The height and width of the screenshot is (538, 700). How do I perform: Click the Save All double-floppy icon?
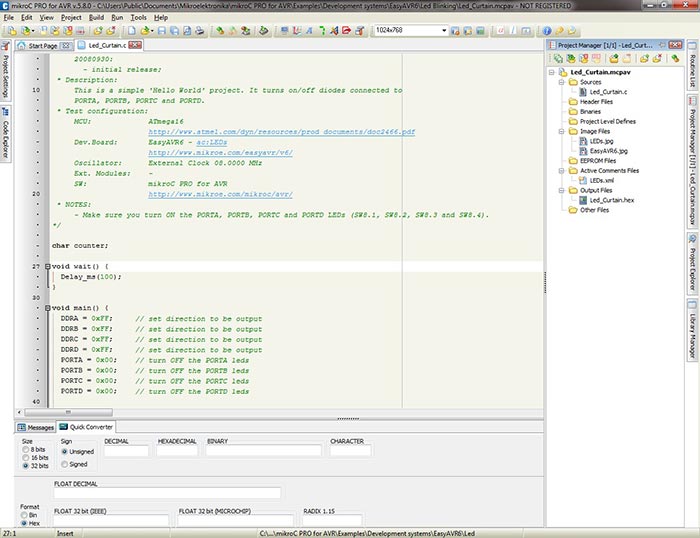(174, 31)
